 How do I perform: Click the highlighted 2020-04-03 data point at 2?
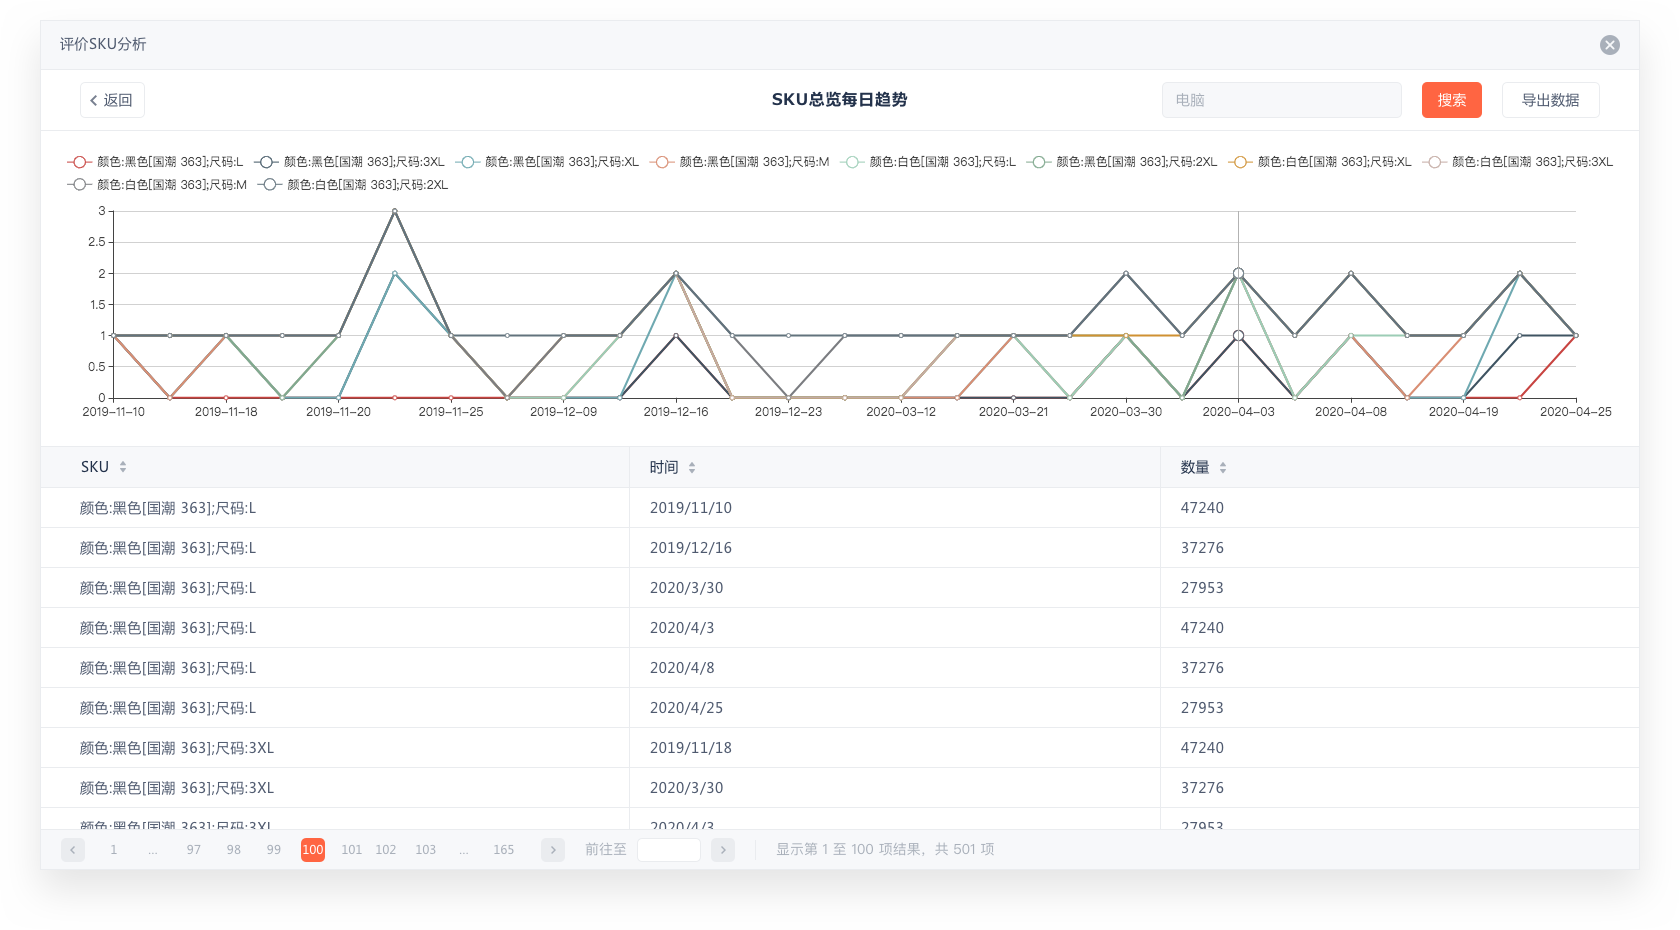point(1238,273)
